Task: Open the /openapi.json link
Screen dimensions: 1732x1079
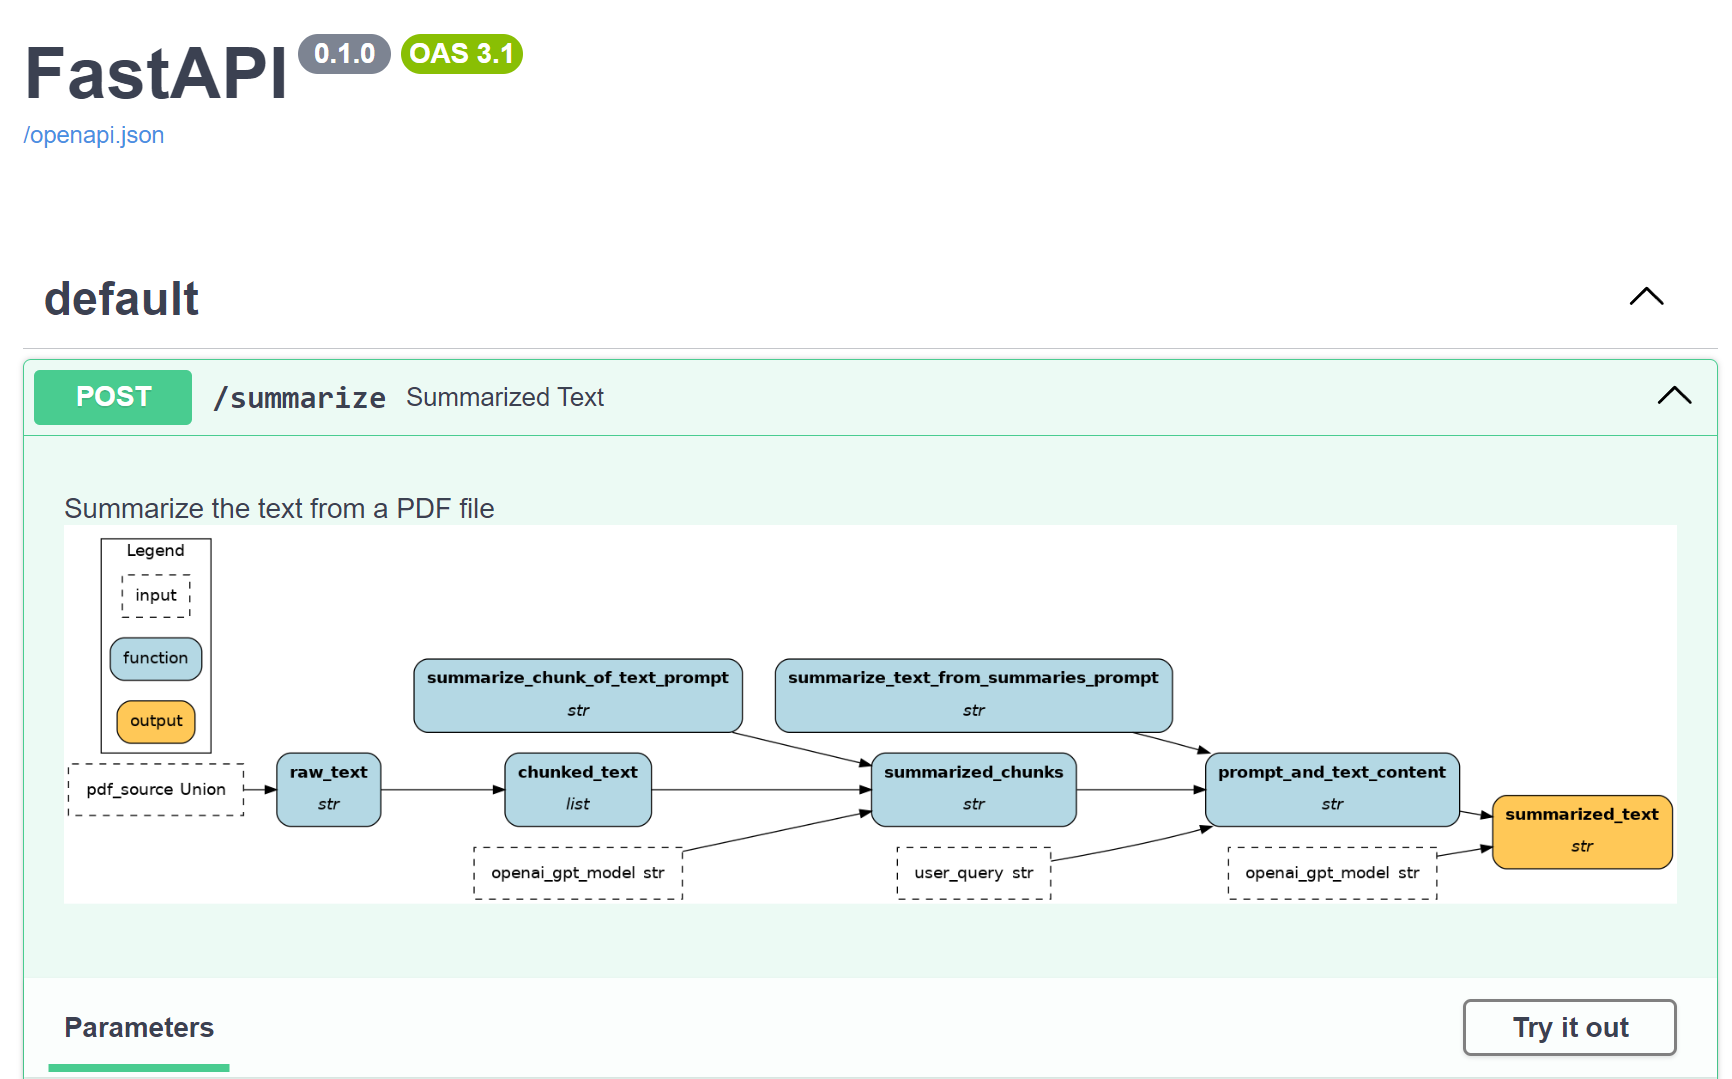Action: pos(94,136)
